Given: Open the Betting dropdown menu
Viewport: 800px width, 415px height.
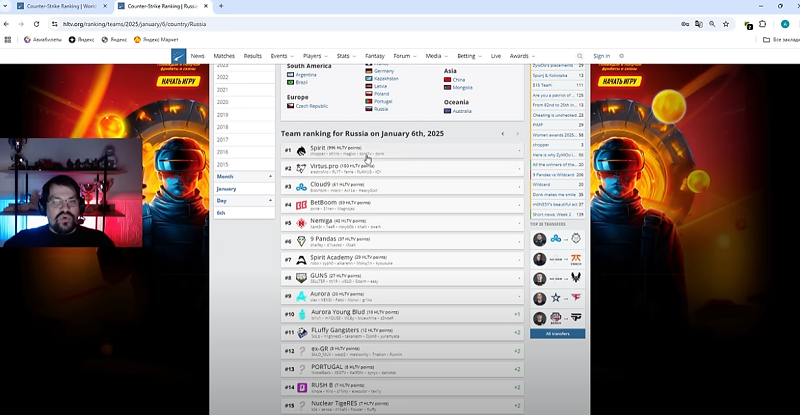Looking at the screenshot, I should 469,56.
